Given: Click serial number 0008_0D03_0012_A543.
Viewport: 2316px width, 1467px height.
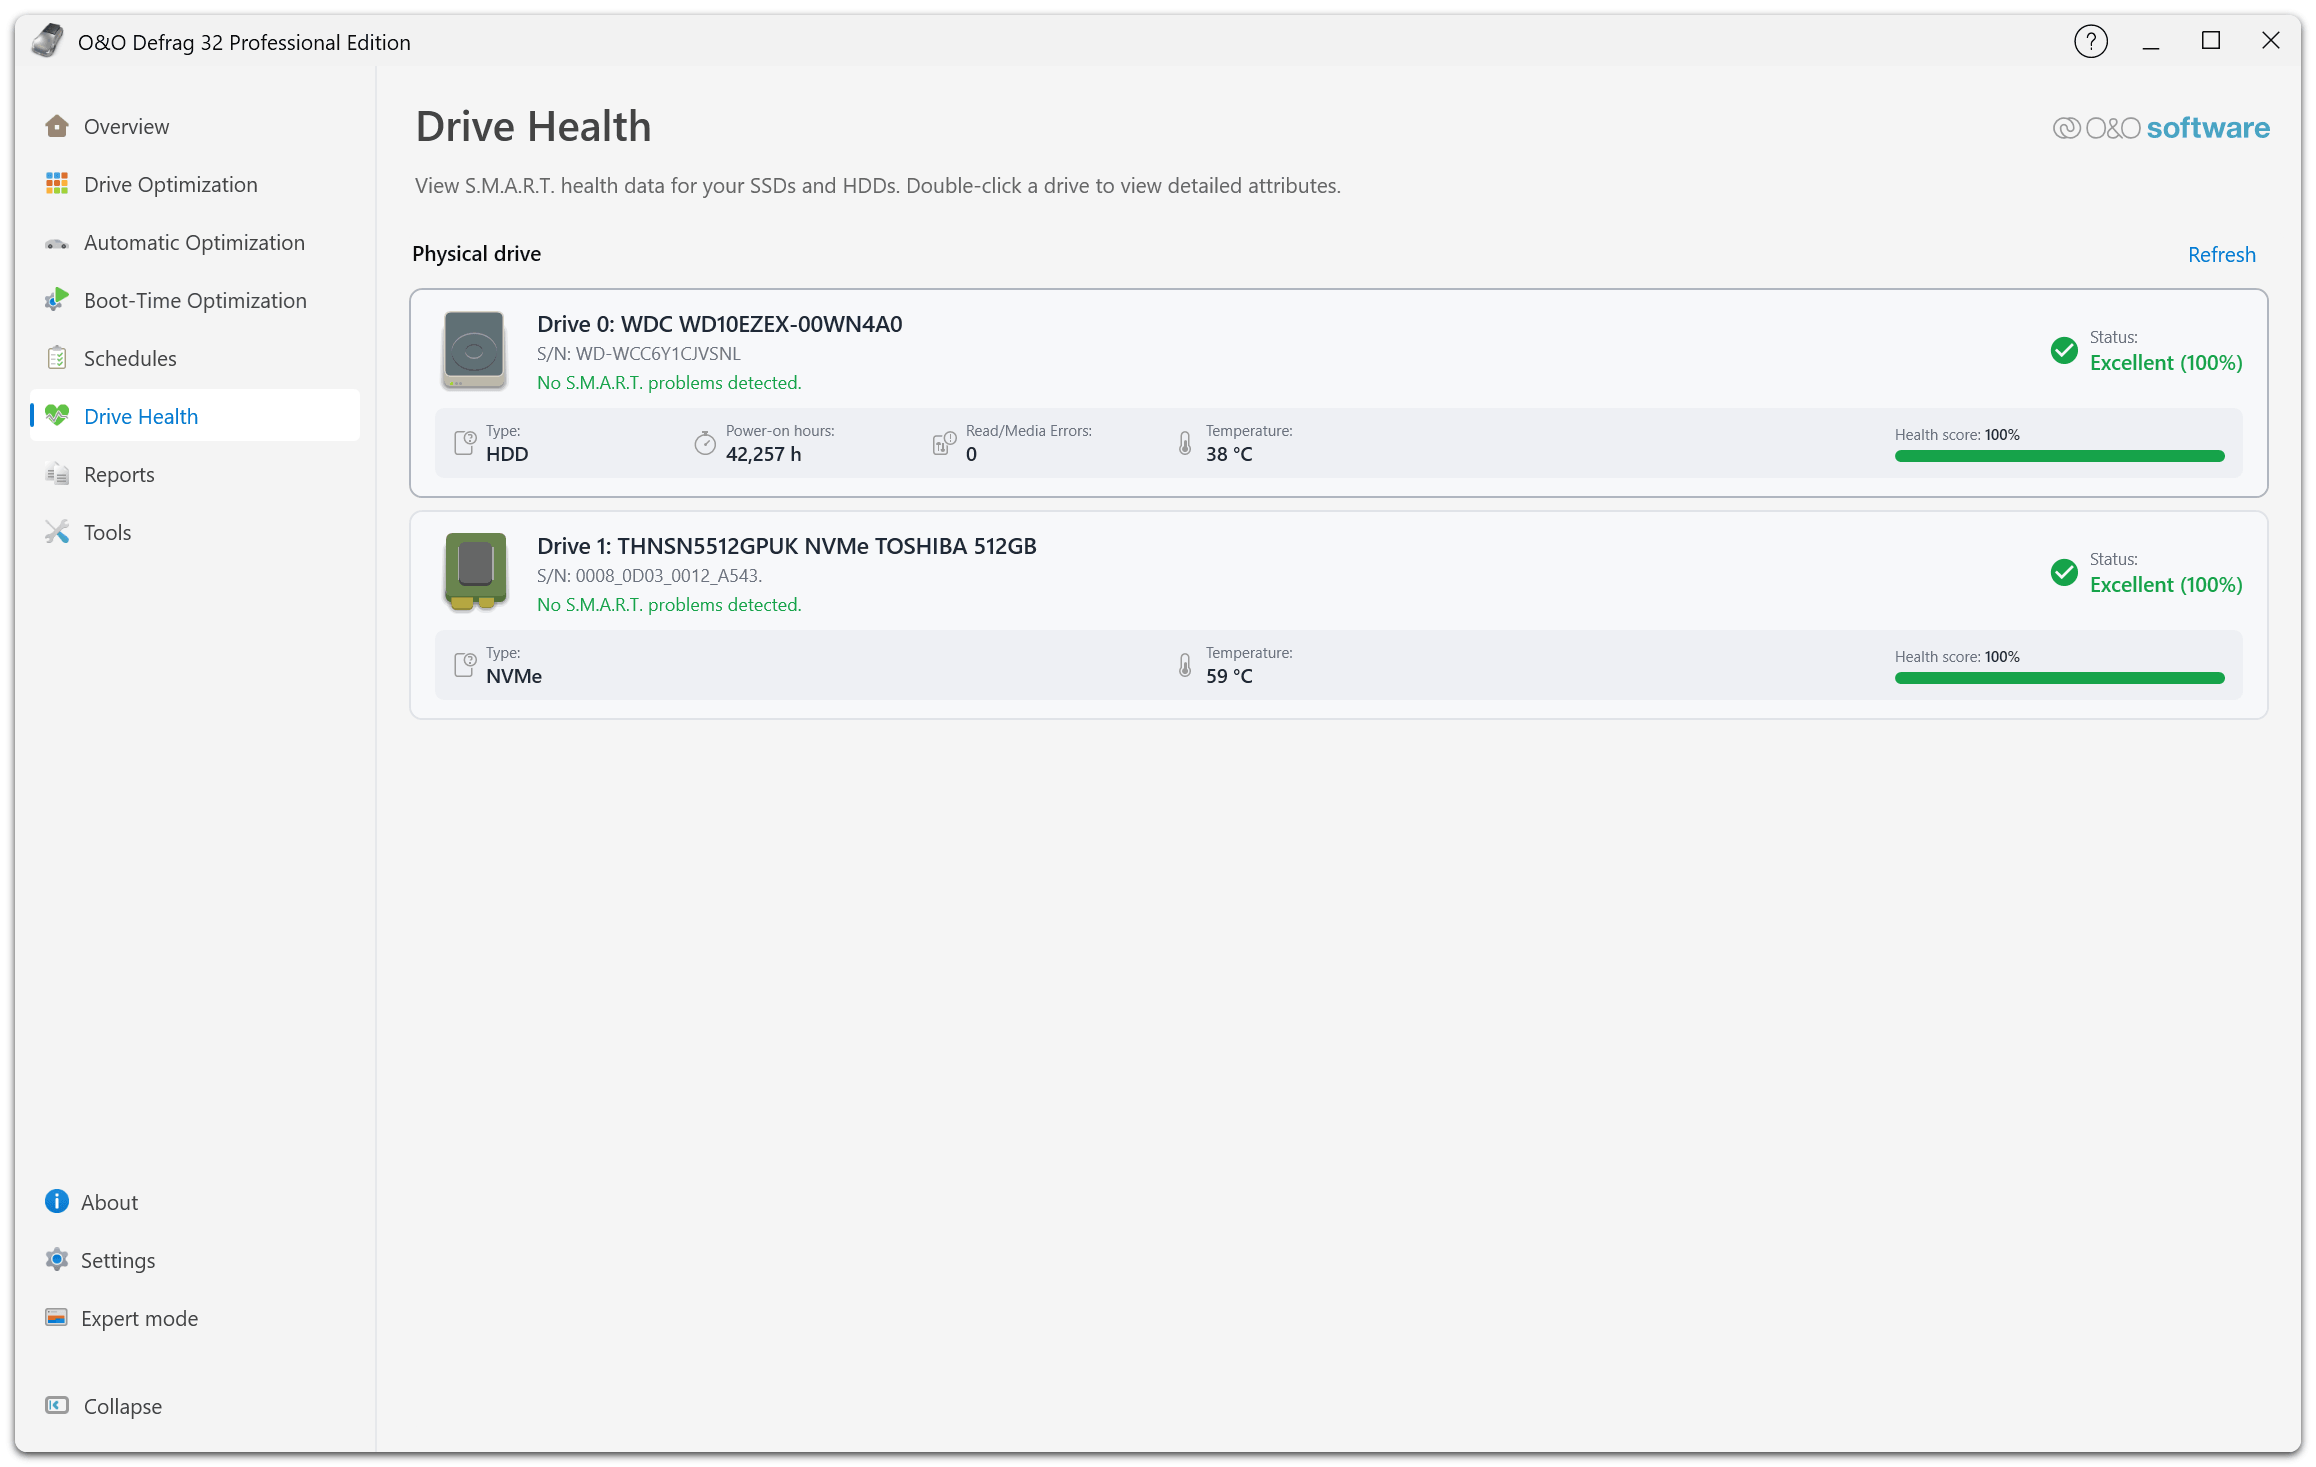Looking at the screenshot, I should 669,576.
